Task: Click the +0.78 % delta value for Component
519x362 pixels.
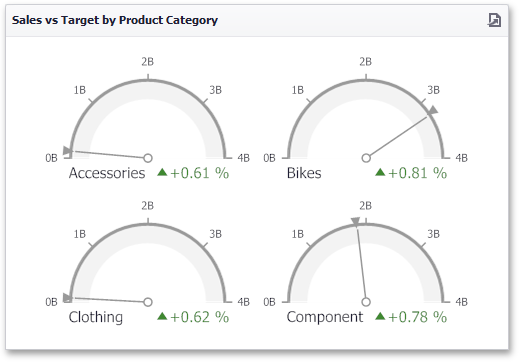Action: point(417,317)
